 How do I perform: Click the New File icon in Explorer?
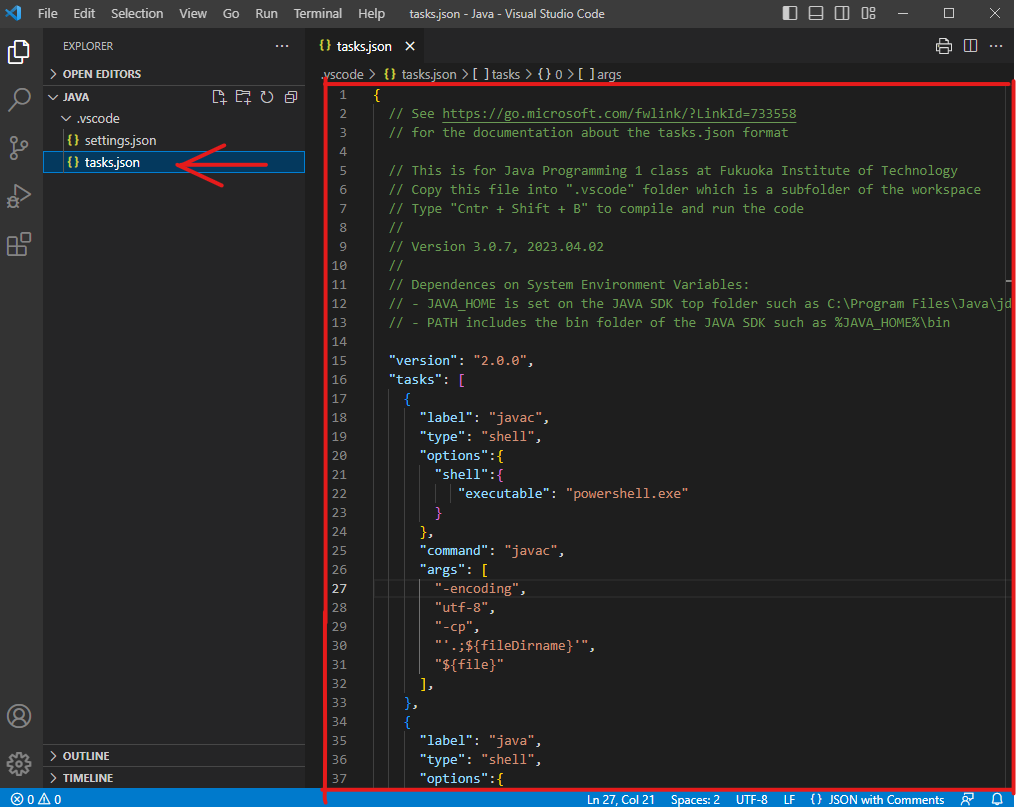coord(219,97)
